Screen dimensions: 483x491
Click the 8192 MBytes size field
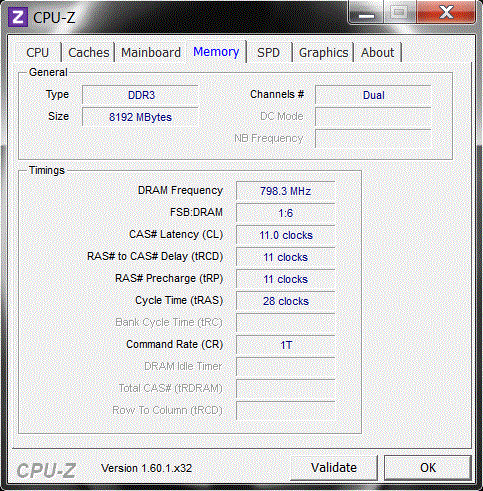point(140,117)
